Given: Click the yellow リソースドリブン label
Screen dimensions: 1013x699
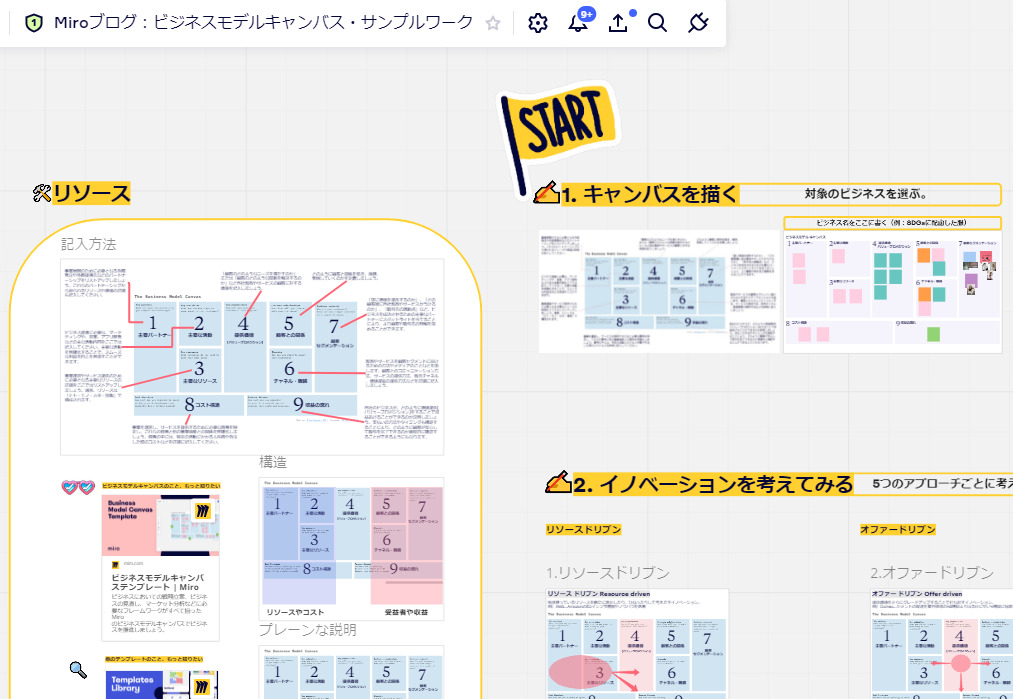Looking at the screenshot, I should click(583, 529).
